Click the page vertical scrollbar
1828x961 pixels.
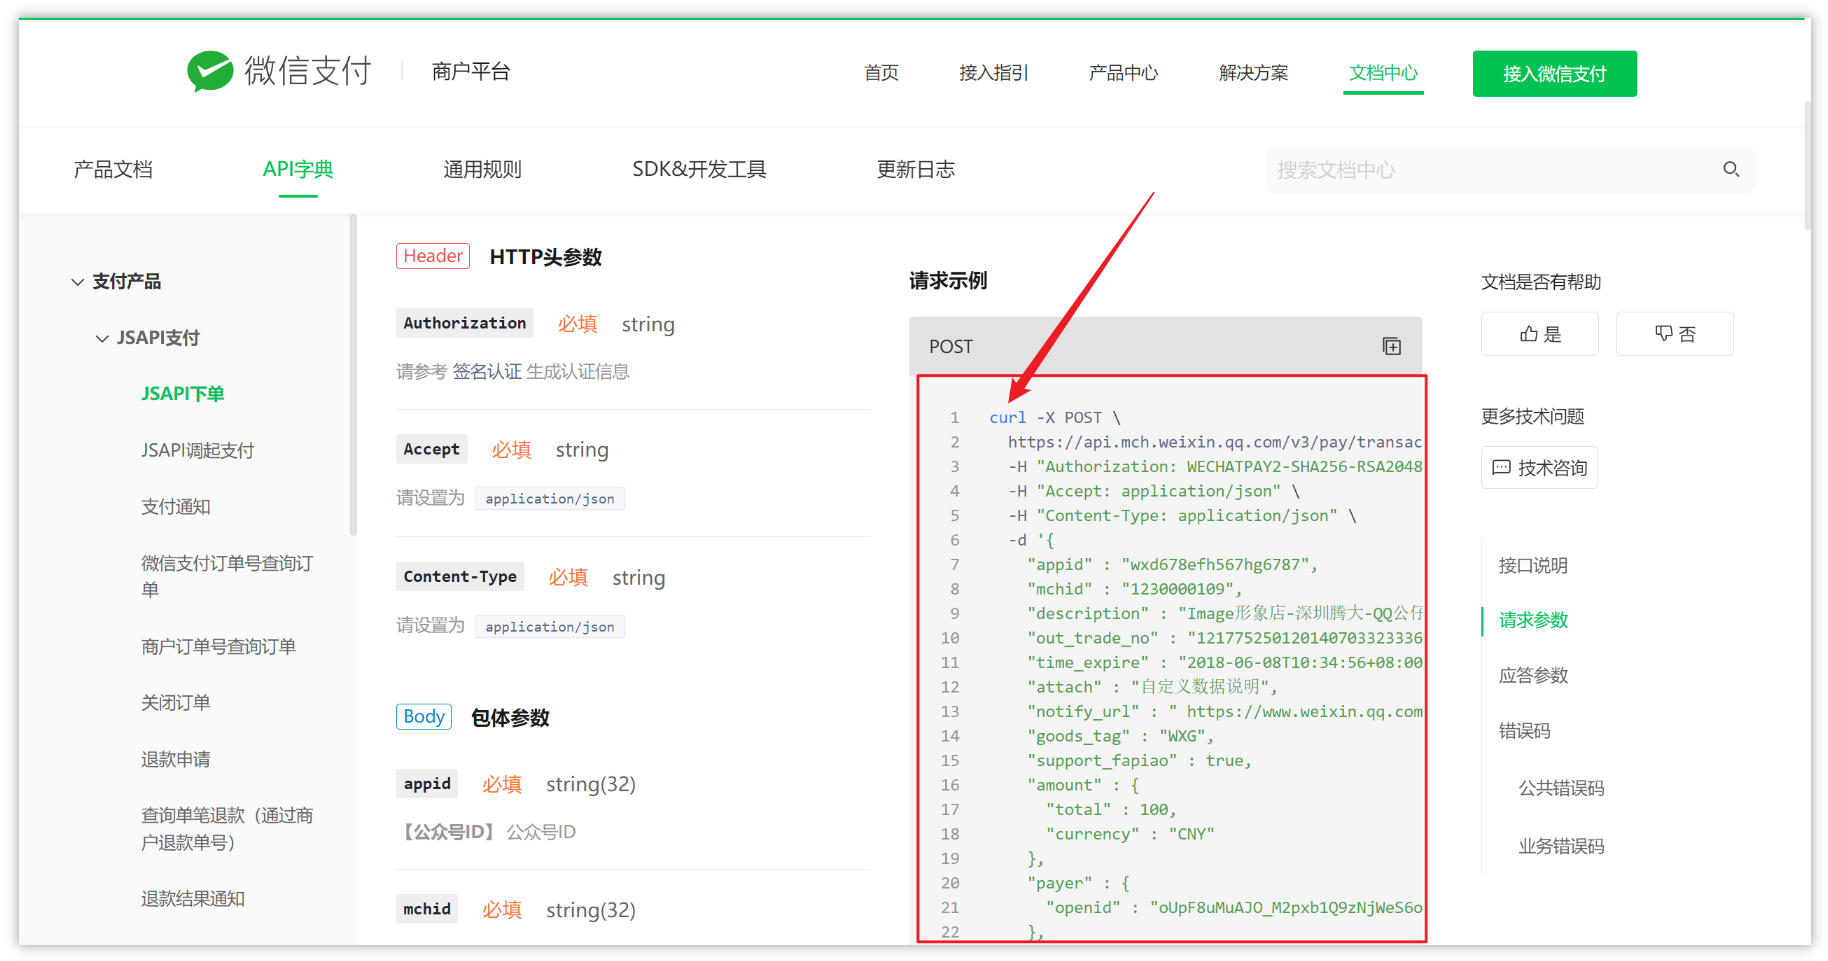[1808, 165]
